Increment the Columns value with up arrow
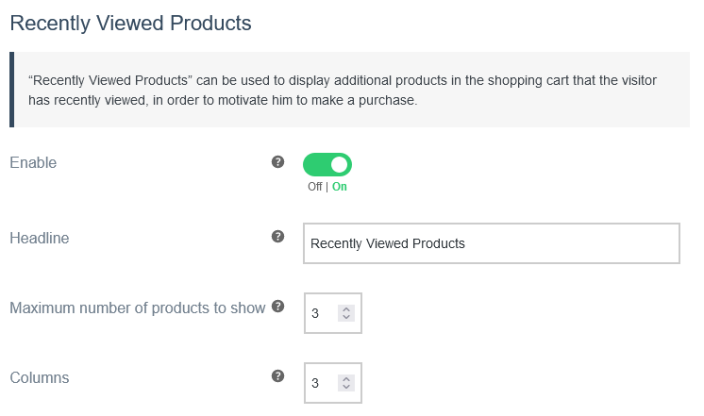 point(347,379)
